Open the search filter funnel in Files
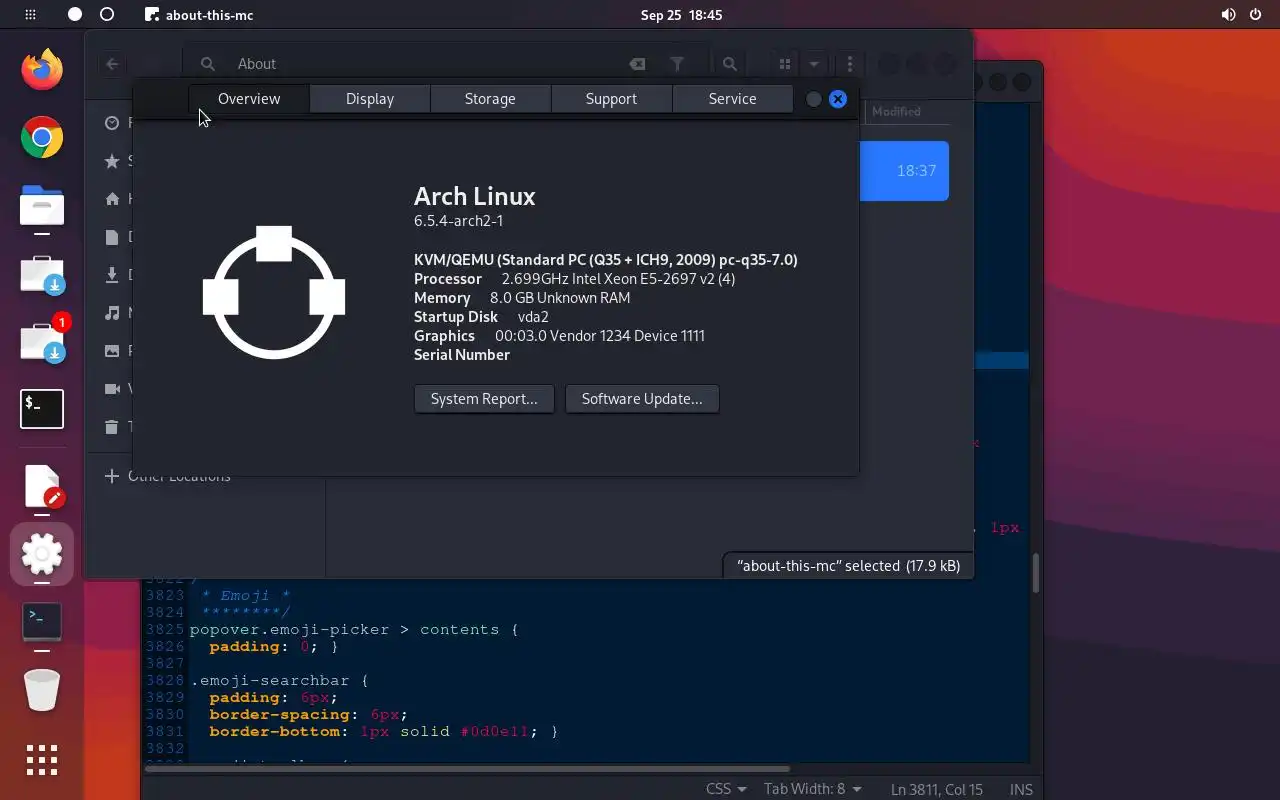 (x=677, y=64)
